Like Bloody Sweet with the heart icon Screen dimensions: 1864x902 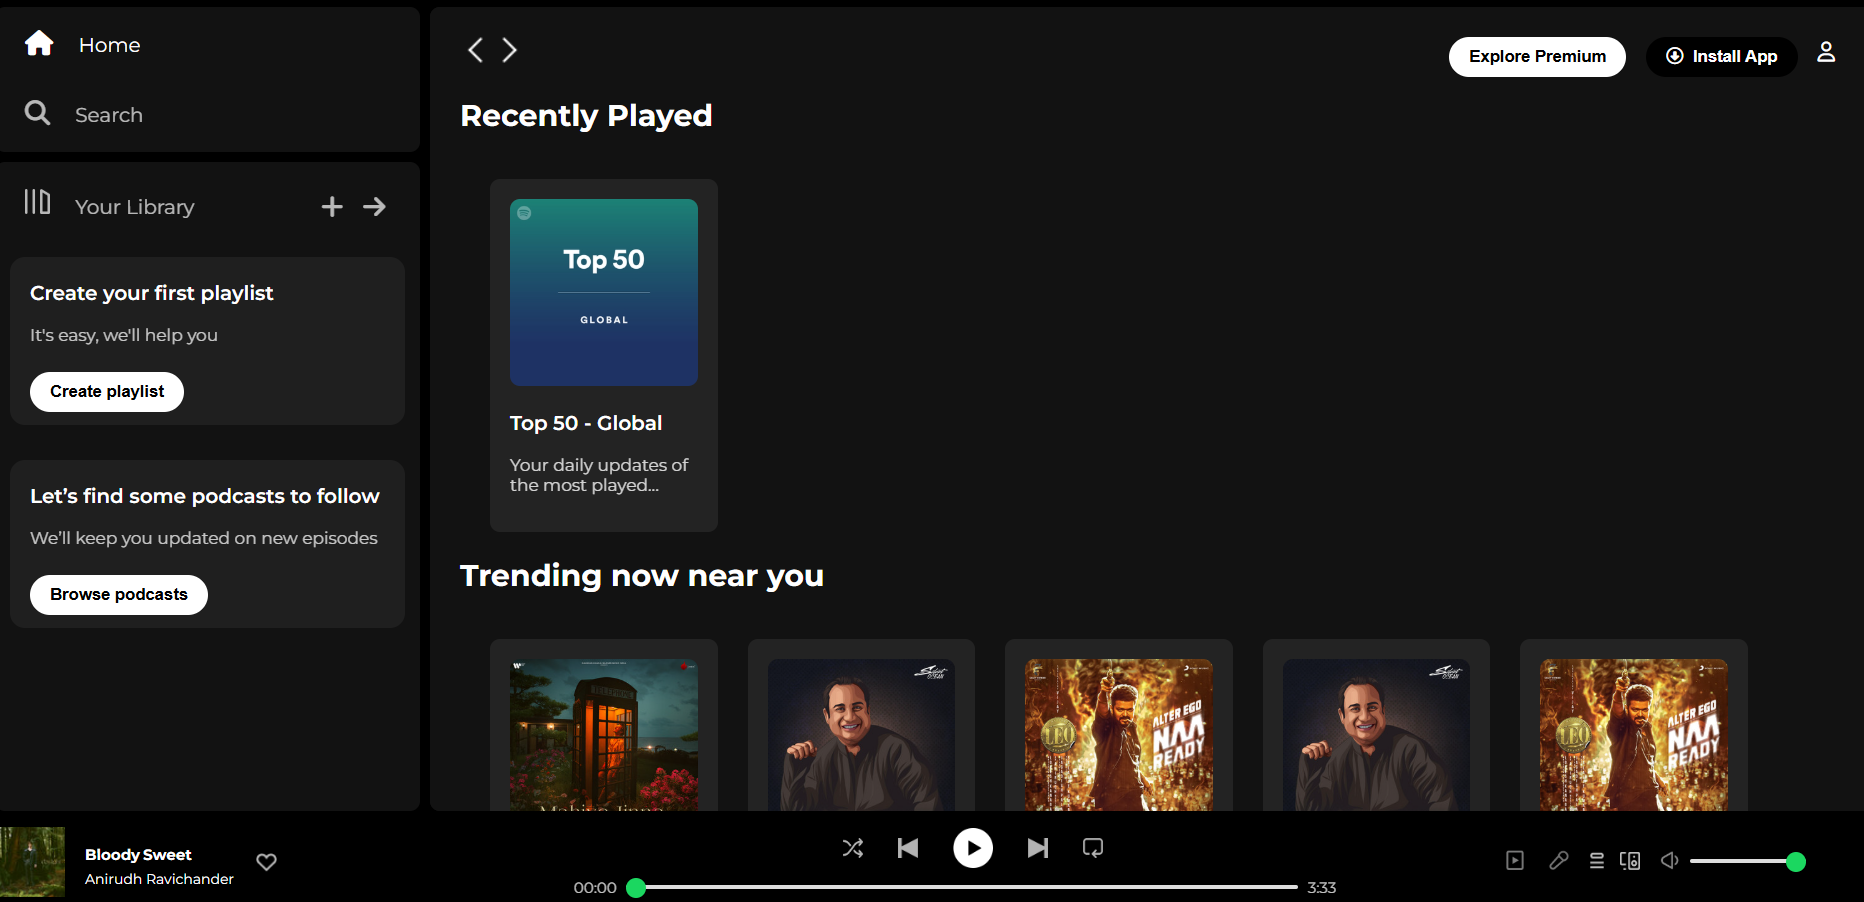(267, 862)
